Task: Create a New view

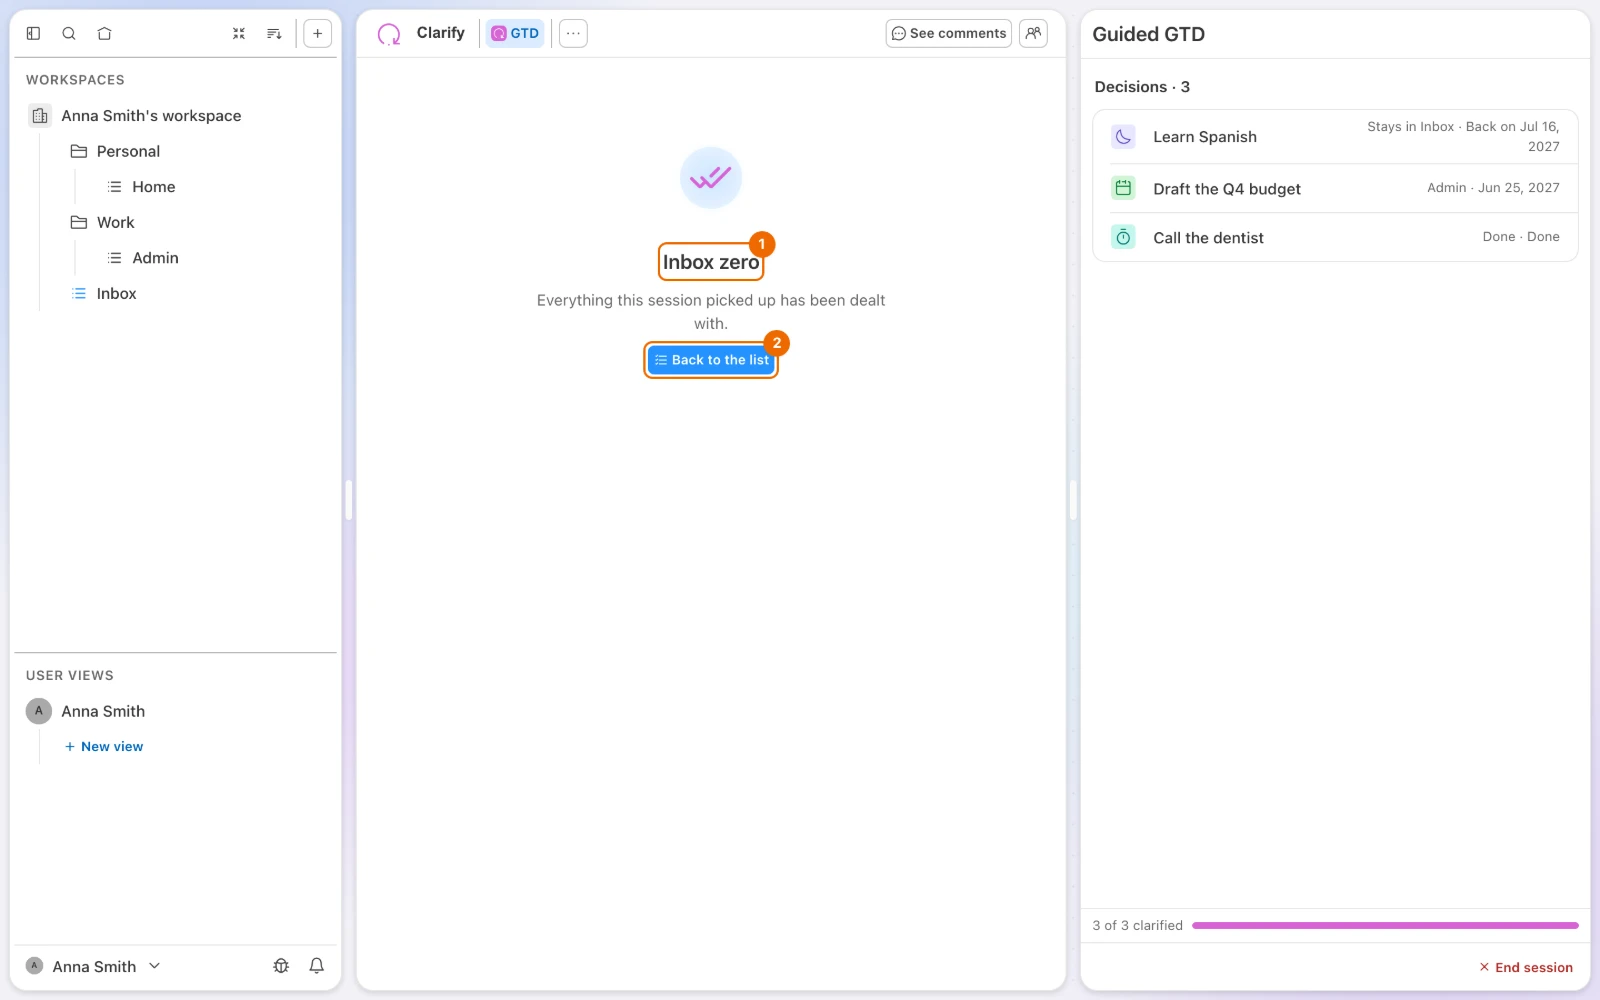Action: point(104,747)
